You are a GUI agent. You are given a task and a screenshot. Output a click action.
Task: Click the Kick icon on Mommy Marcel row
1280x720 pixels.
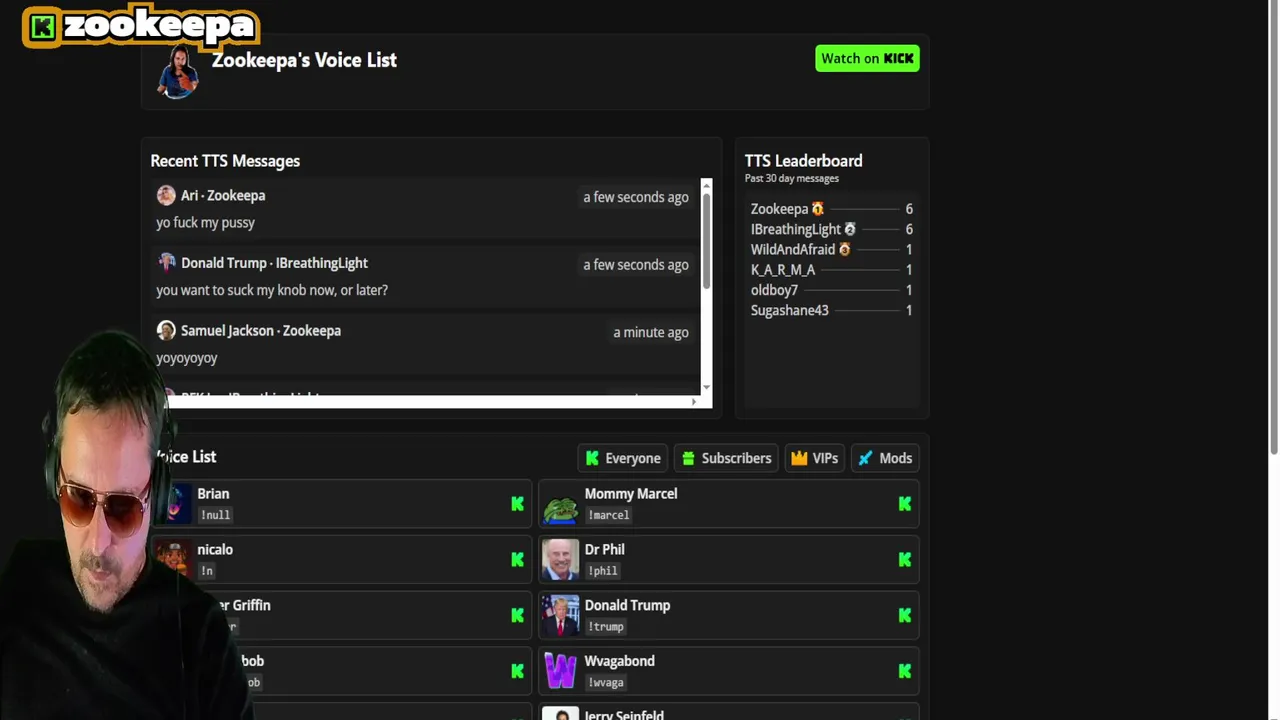tap(904, 504)
